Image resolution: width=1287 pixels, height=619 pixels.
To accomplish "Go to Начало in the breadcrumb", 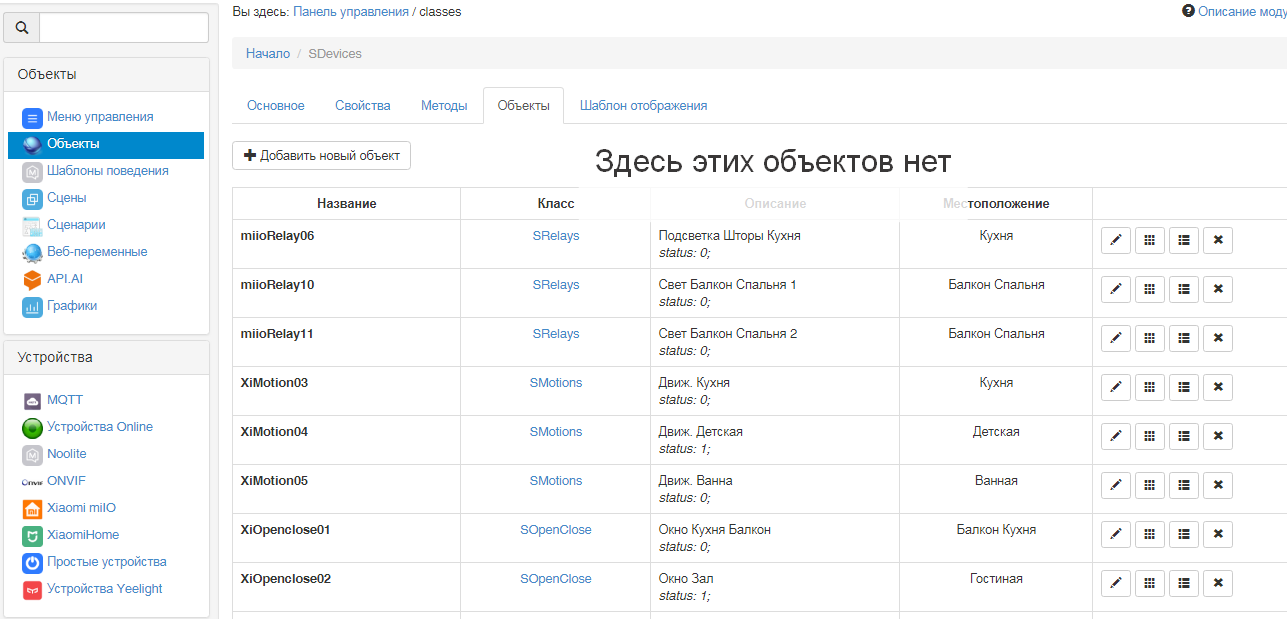I will [267, 54].
